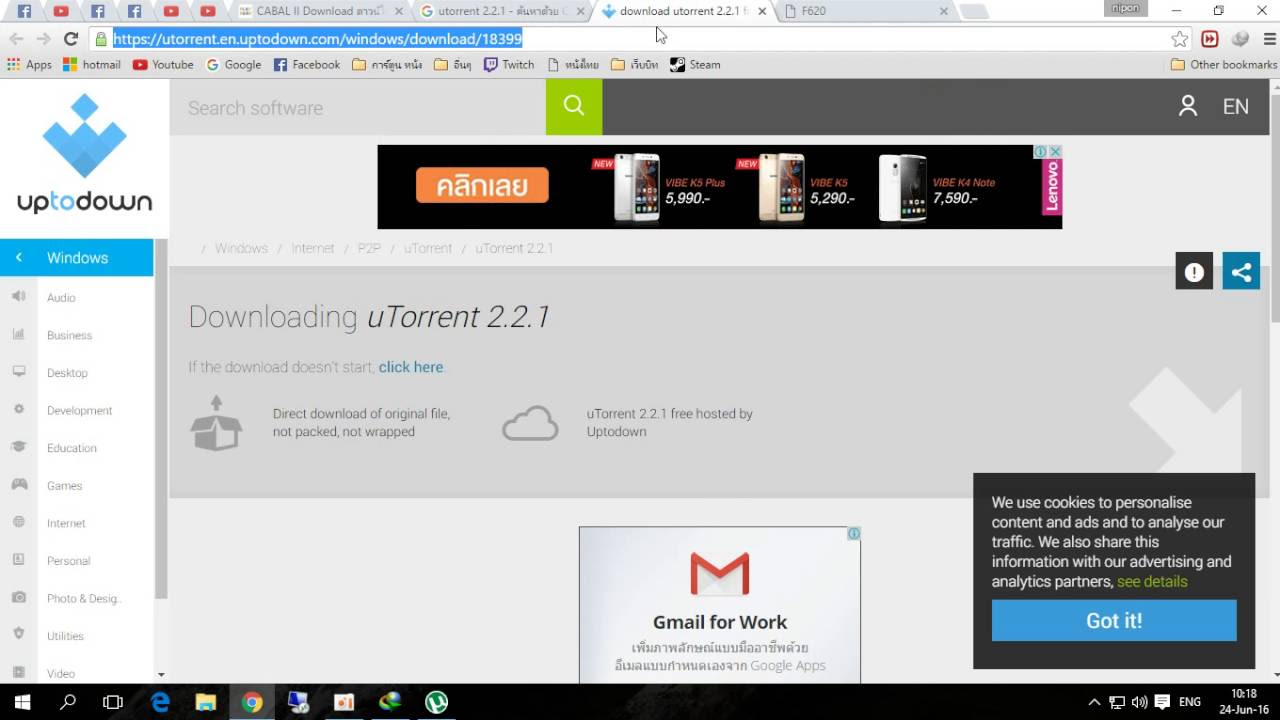The height and width of the screenshot is (720, 1280).
Task: Open the hotmail bookmark
Action: point(92,64)
